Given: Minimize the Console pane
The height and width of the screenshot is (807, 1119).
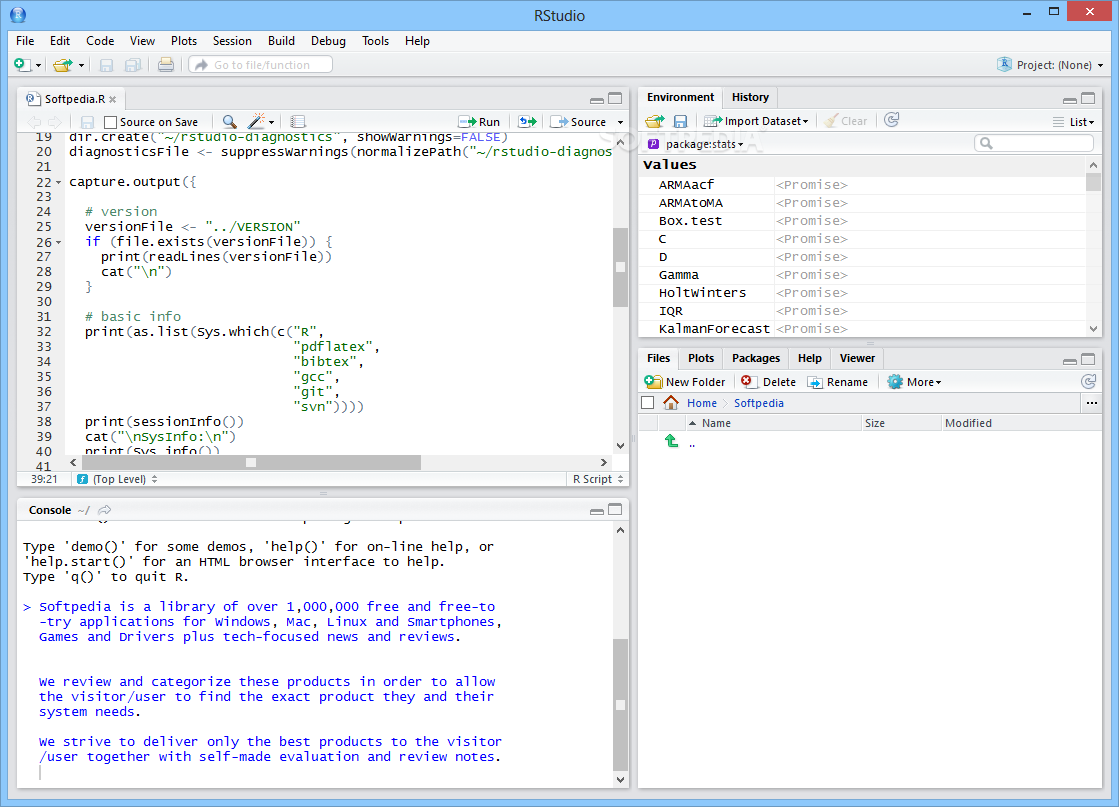Looking at the screenshot, I should pyautogui.click(x=597, y=511).
